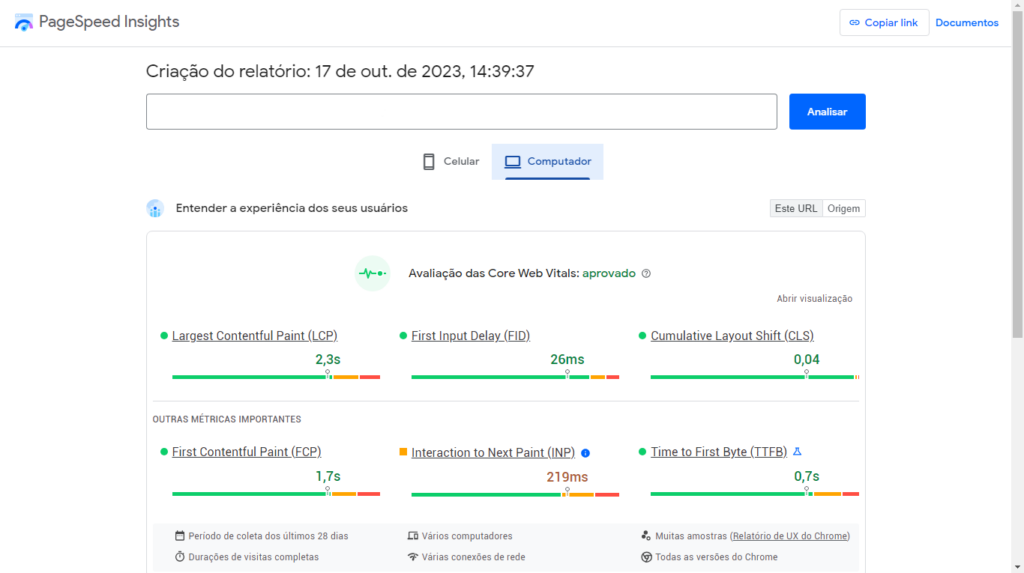The height and width of the screenshot is (573, 1024).
Task: Open Largest Contentful Paint (LCP) link
Action: [x=255, y=336]
